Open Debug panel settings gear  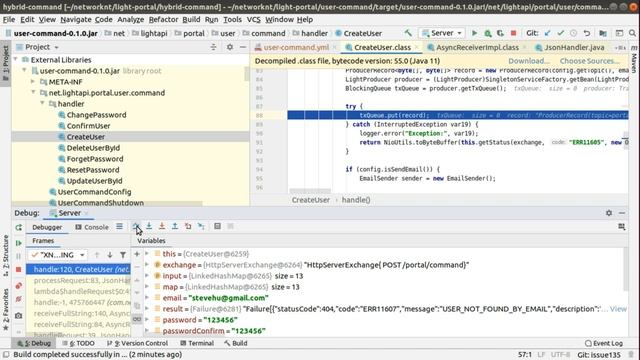[609, 213]
